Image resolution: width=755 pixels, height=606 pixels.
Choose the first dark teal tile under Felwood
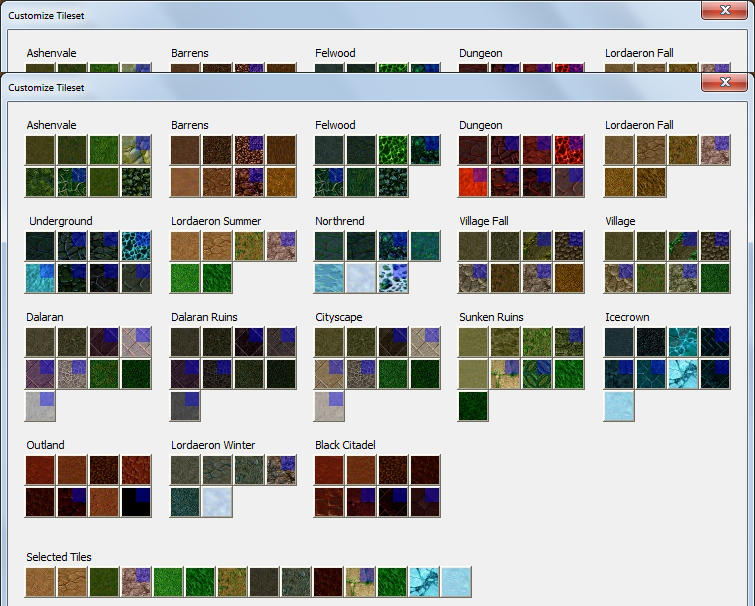tap(329, 150)
